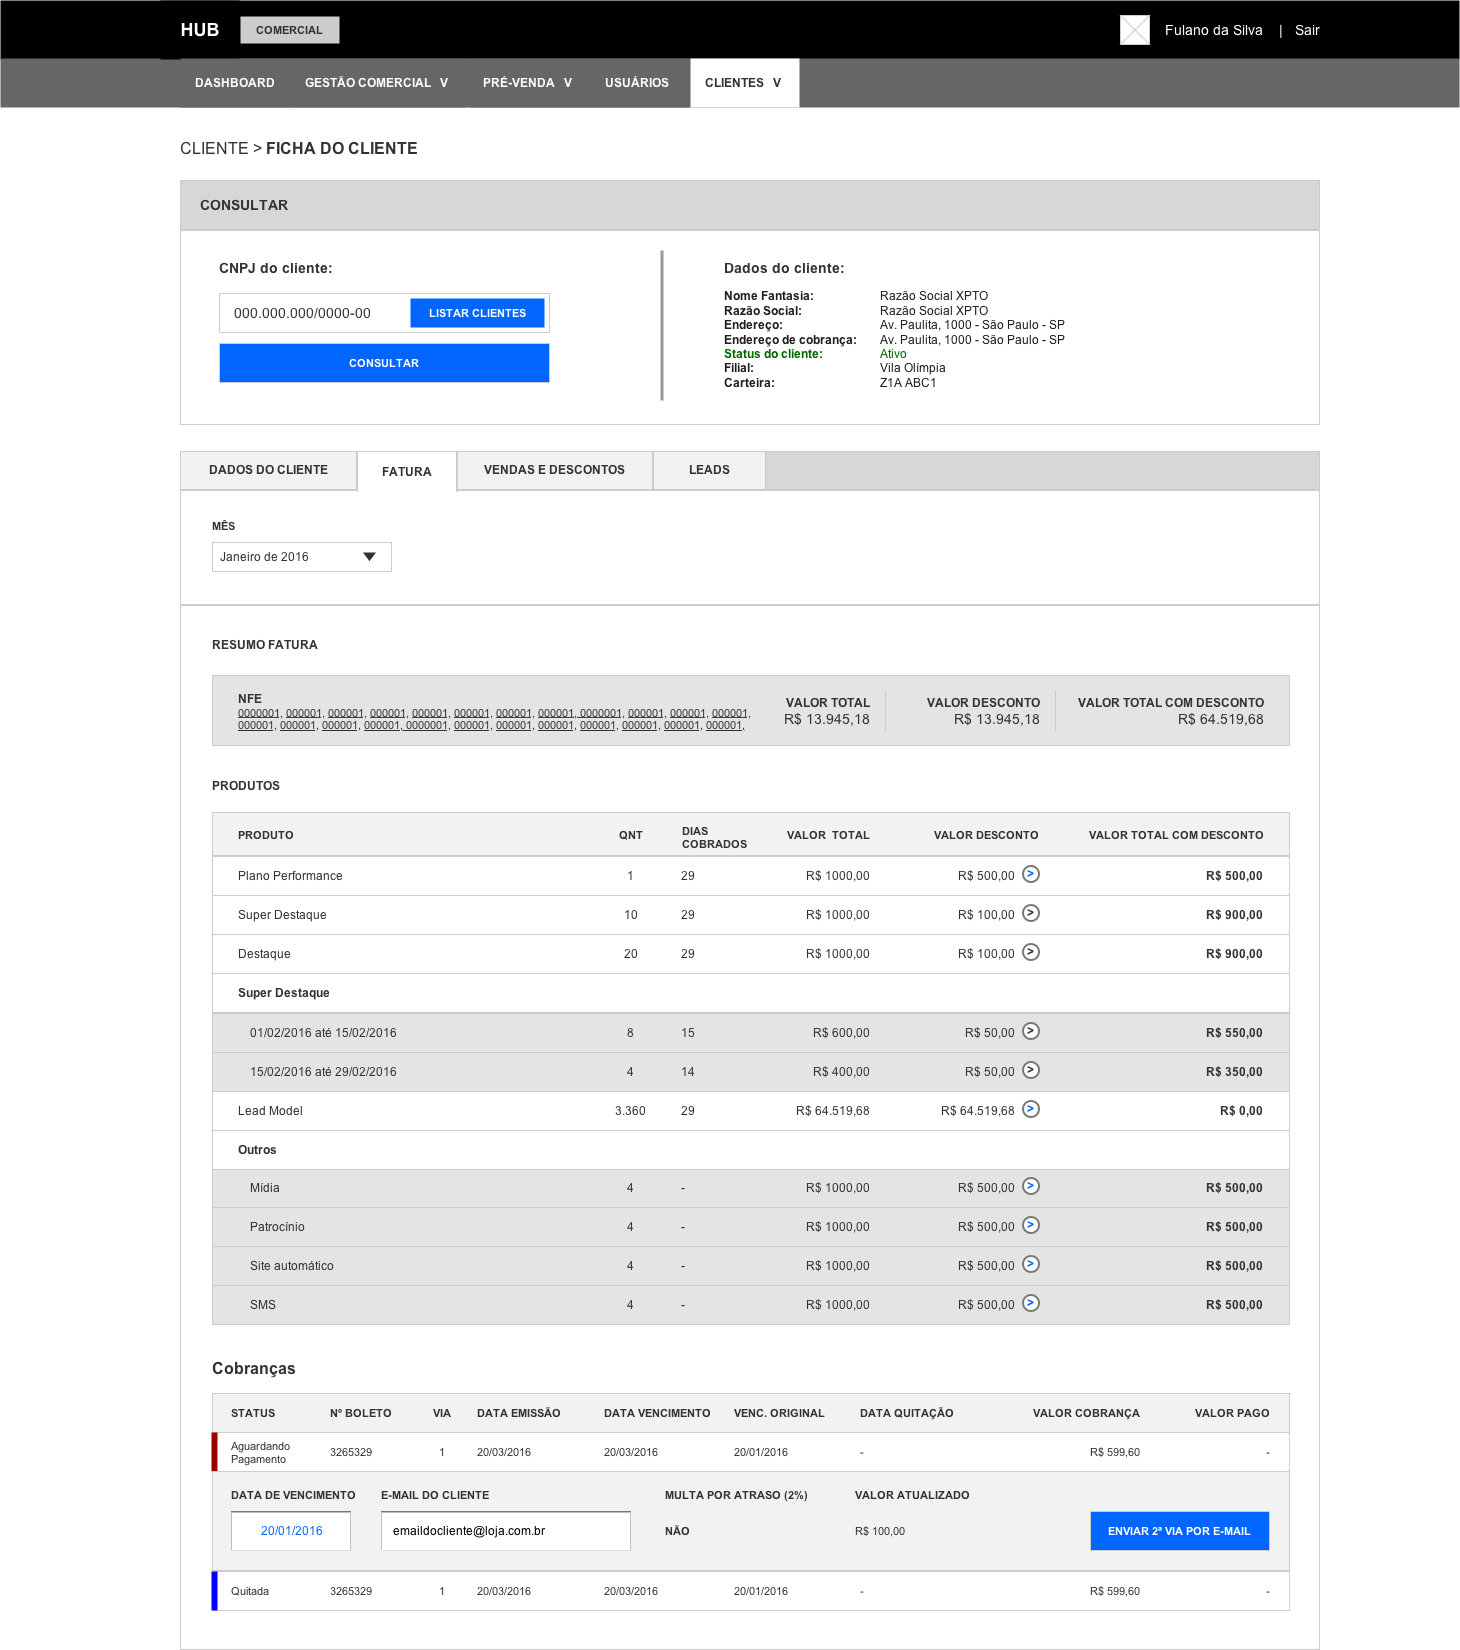Image resolution: width=1460 pixels, height=1650 pixels.
Task: Open discount details for Patrocínio row
Action: (x=1031, y=1225)
